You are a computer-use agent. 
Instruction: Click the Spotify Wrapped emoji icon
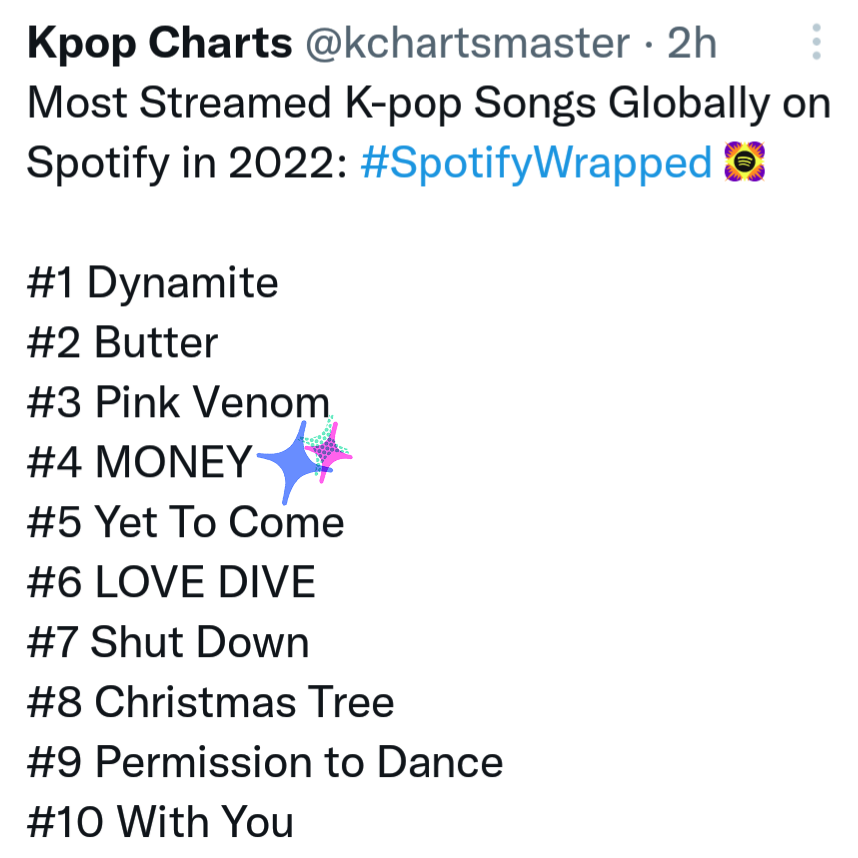coord(744,161)
